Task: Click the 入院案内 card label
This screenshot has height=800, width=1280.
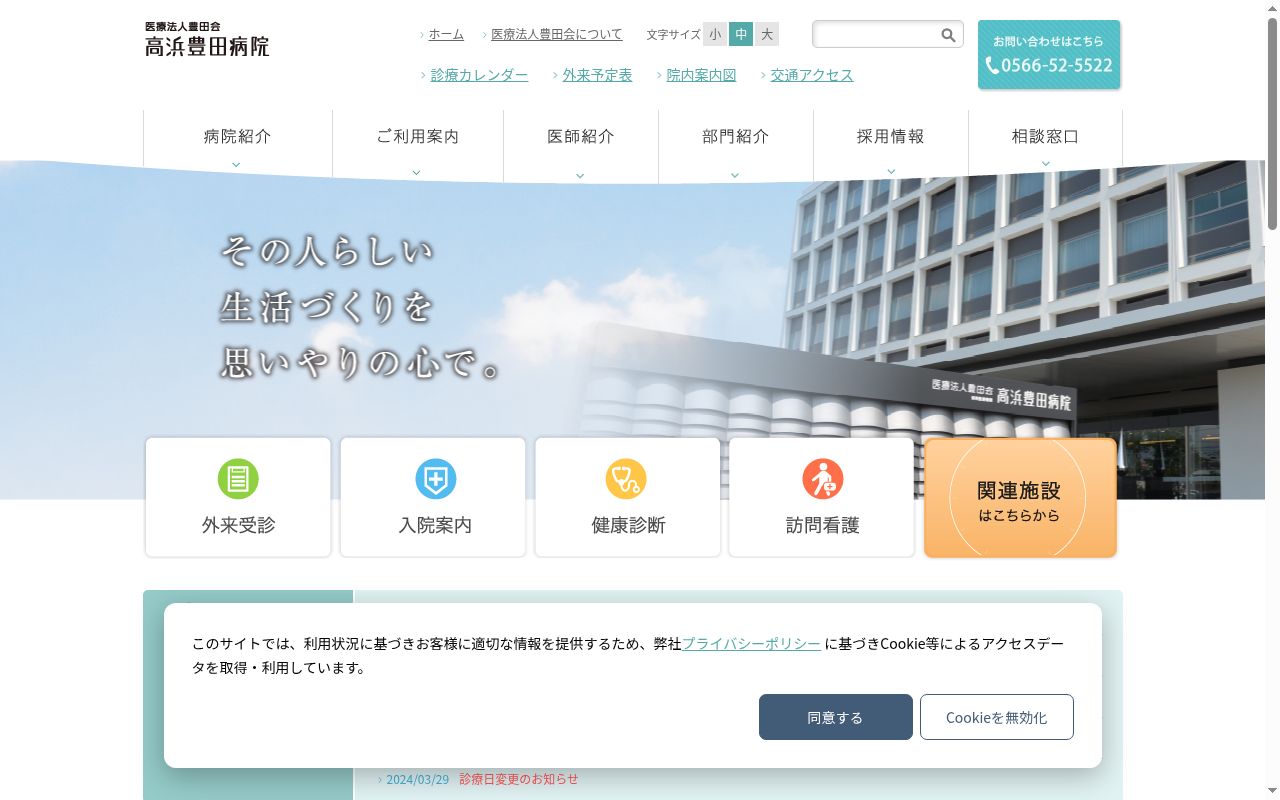Action: pyautogui.click(x=435, y=525)
